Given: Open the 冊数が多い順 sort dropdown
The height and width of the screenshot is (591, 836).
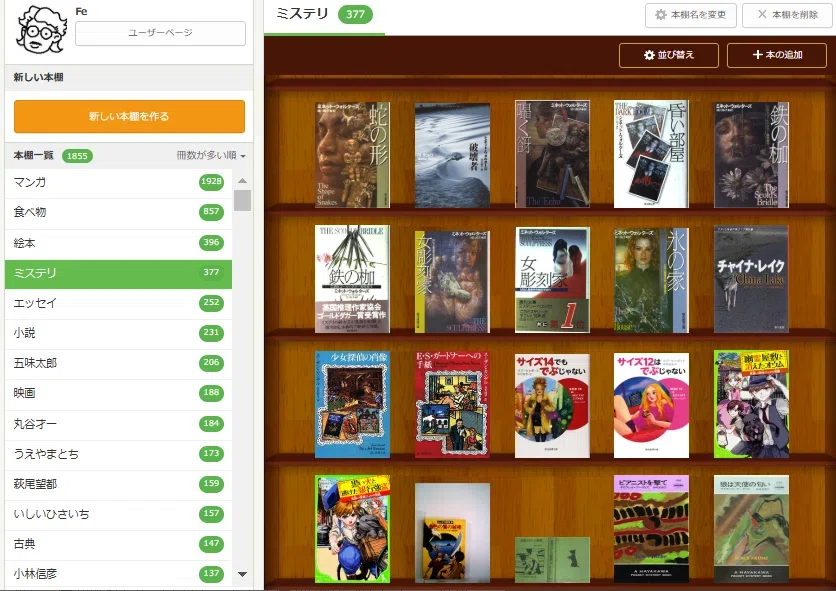Looking at the screenshot, I should pos(211,155).
